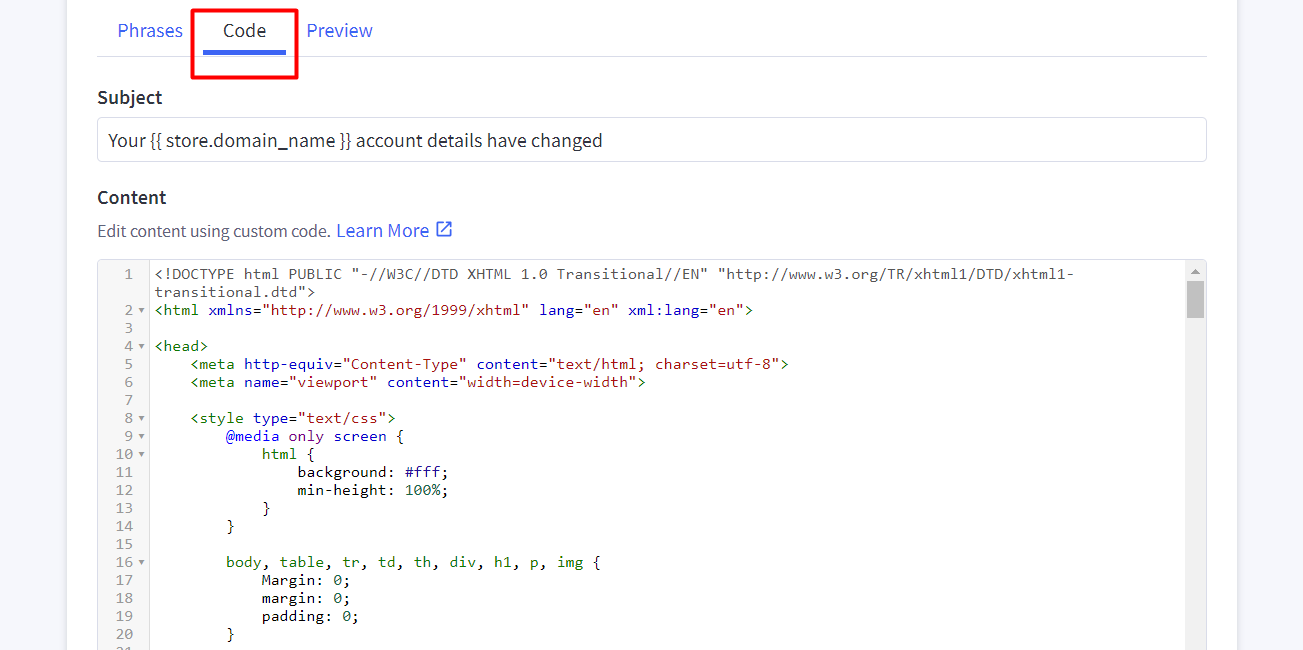This screenshot has height=650, width=1303.
Task: Switch to the Phrases tab
Action: click(150, 31)
